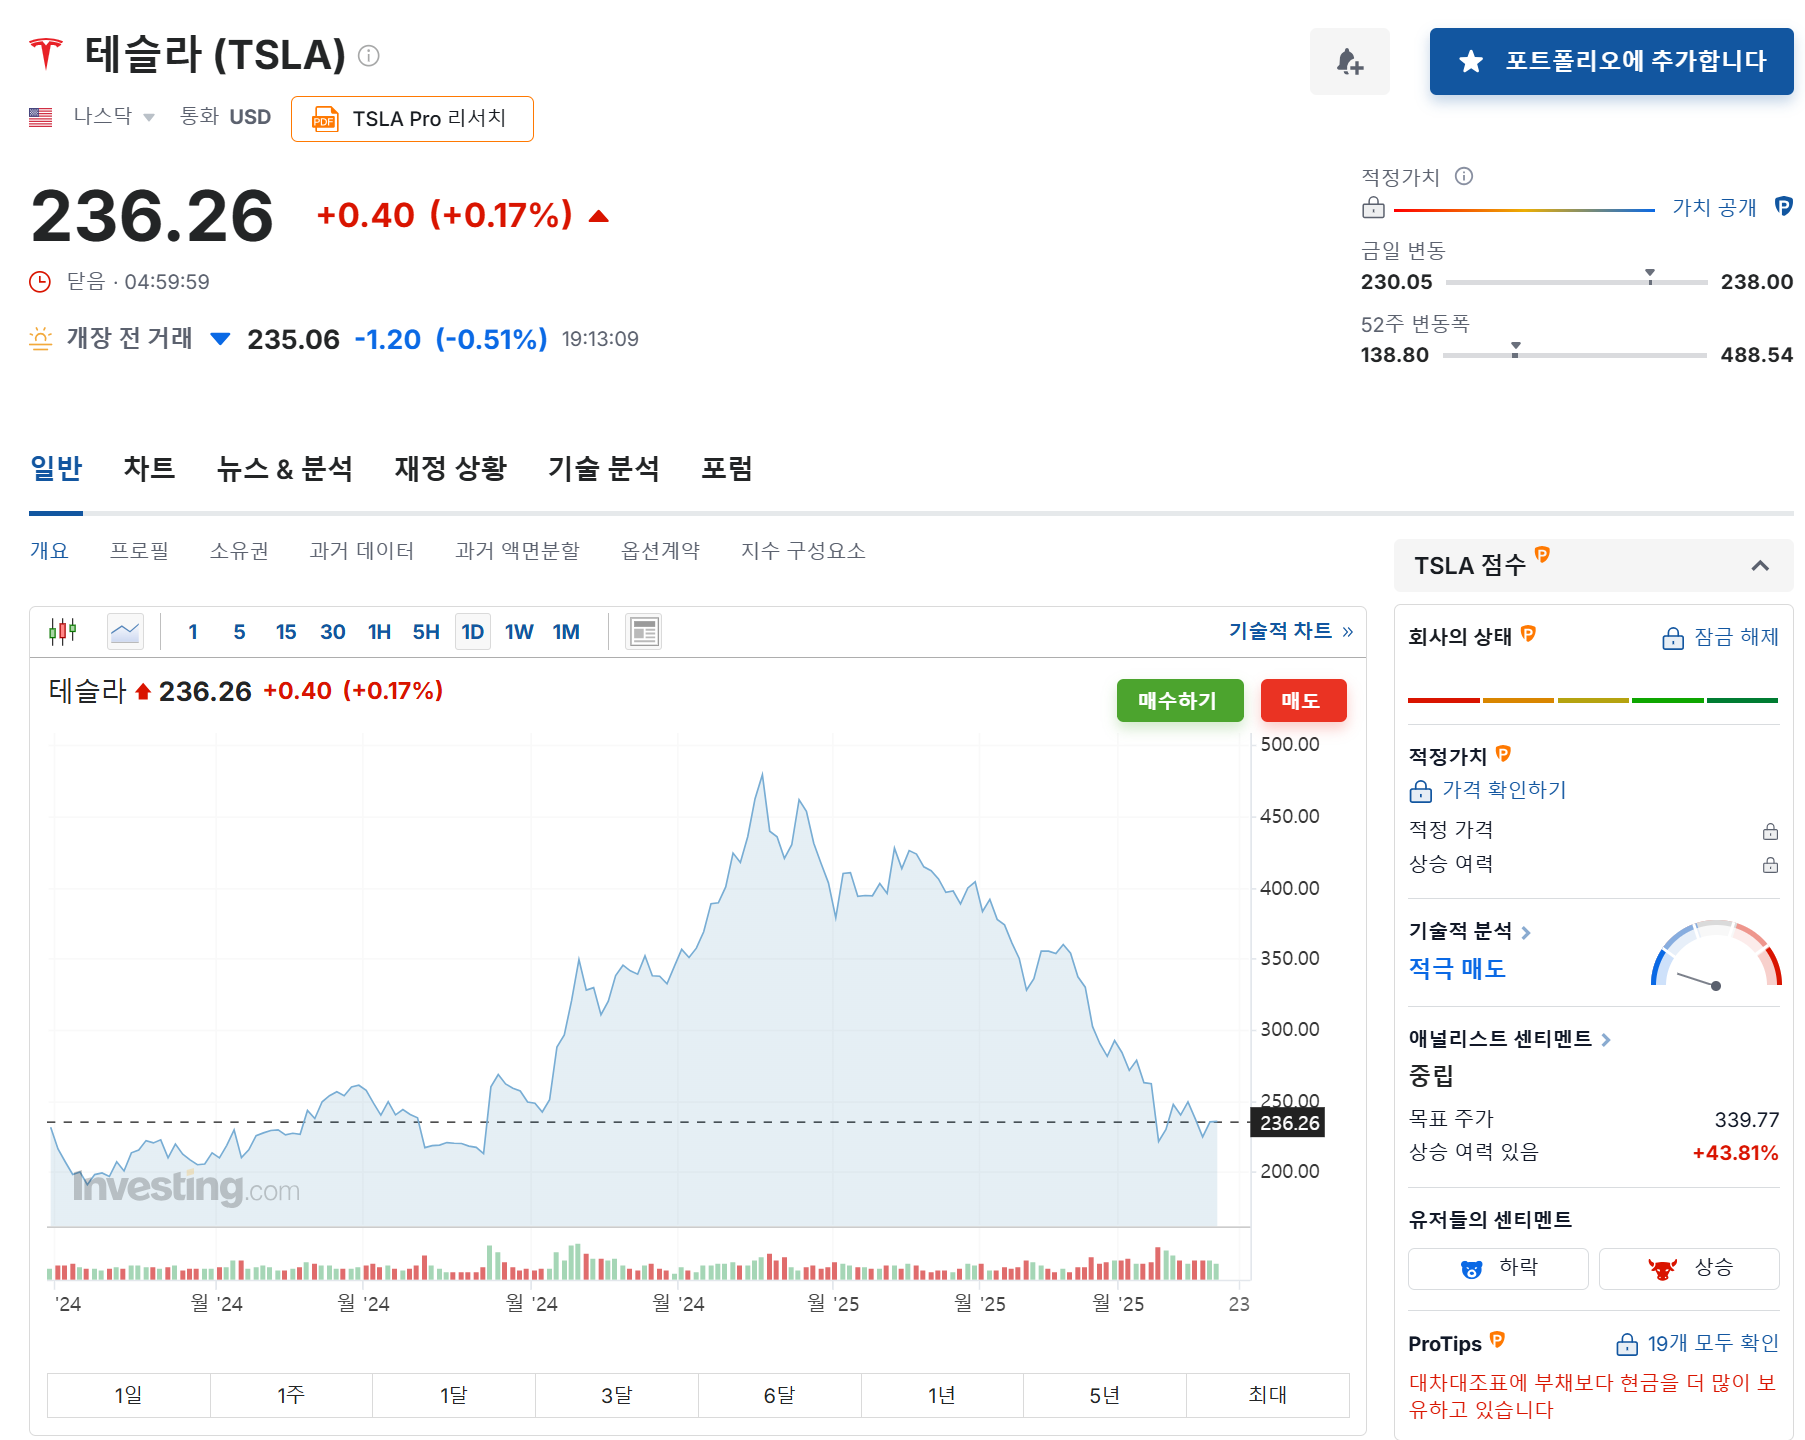Set chart interval to 1M
The image size is (1805, 1440).
[566, 632]
